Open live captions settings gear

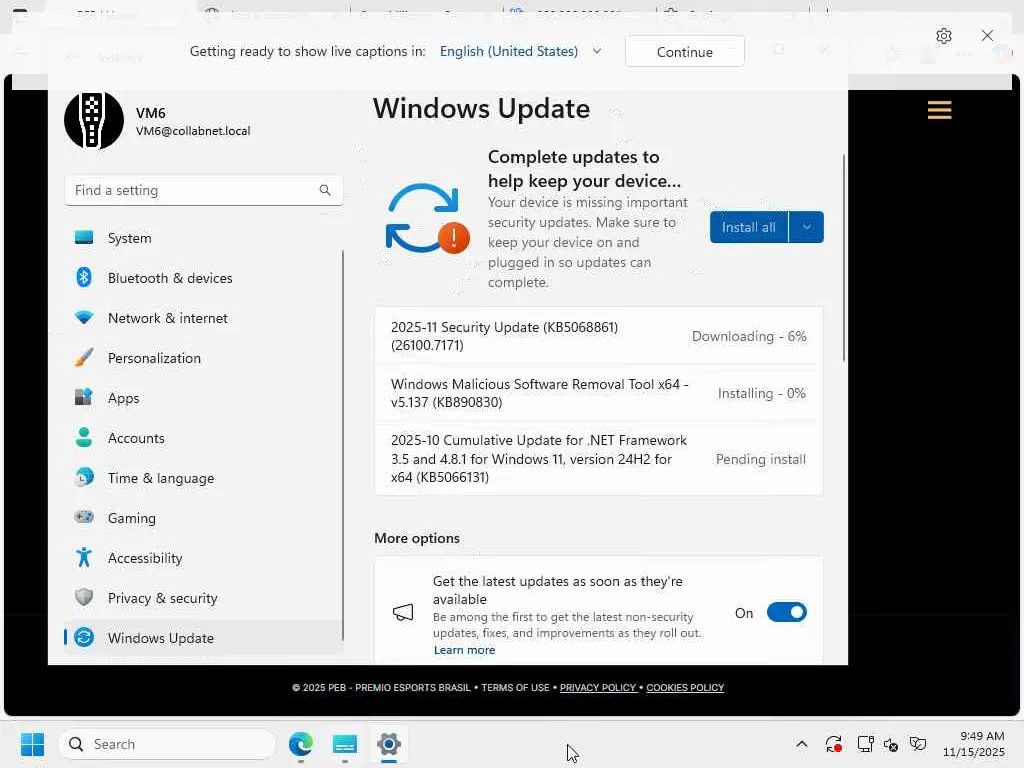[x=944, y=36]
